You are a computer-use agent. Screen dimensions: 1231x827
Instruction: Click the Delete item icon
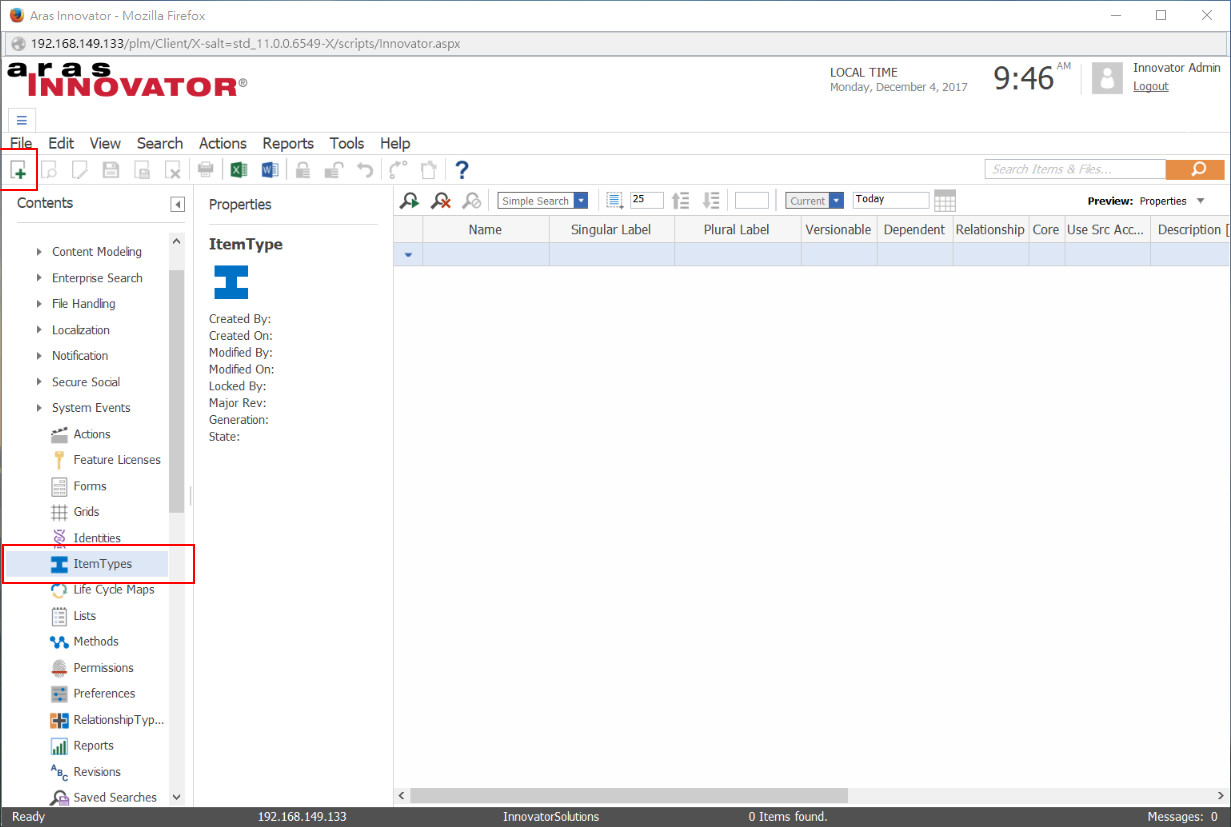pos(173,170)
